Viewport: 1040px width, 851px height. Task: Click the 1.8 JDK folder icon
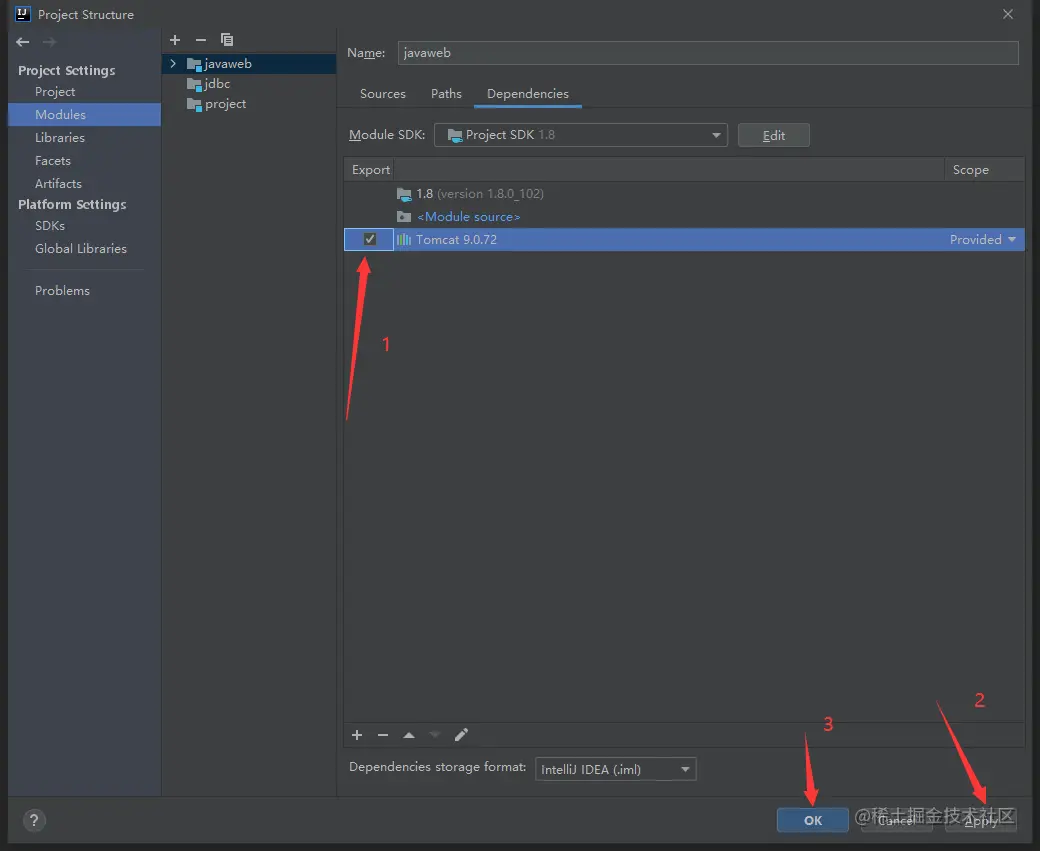(x=404, y=194)
